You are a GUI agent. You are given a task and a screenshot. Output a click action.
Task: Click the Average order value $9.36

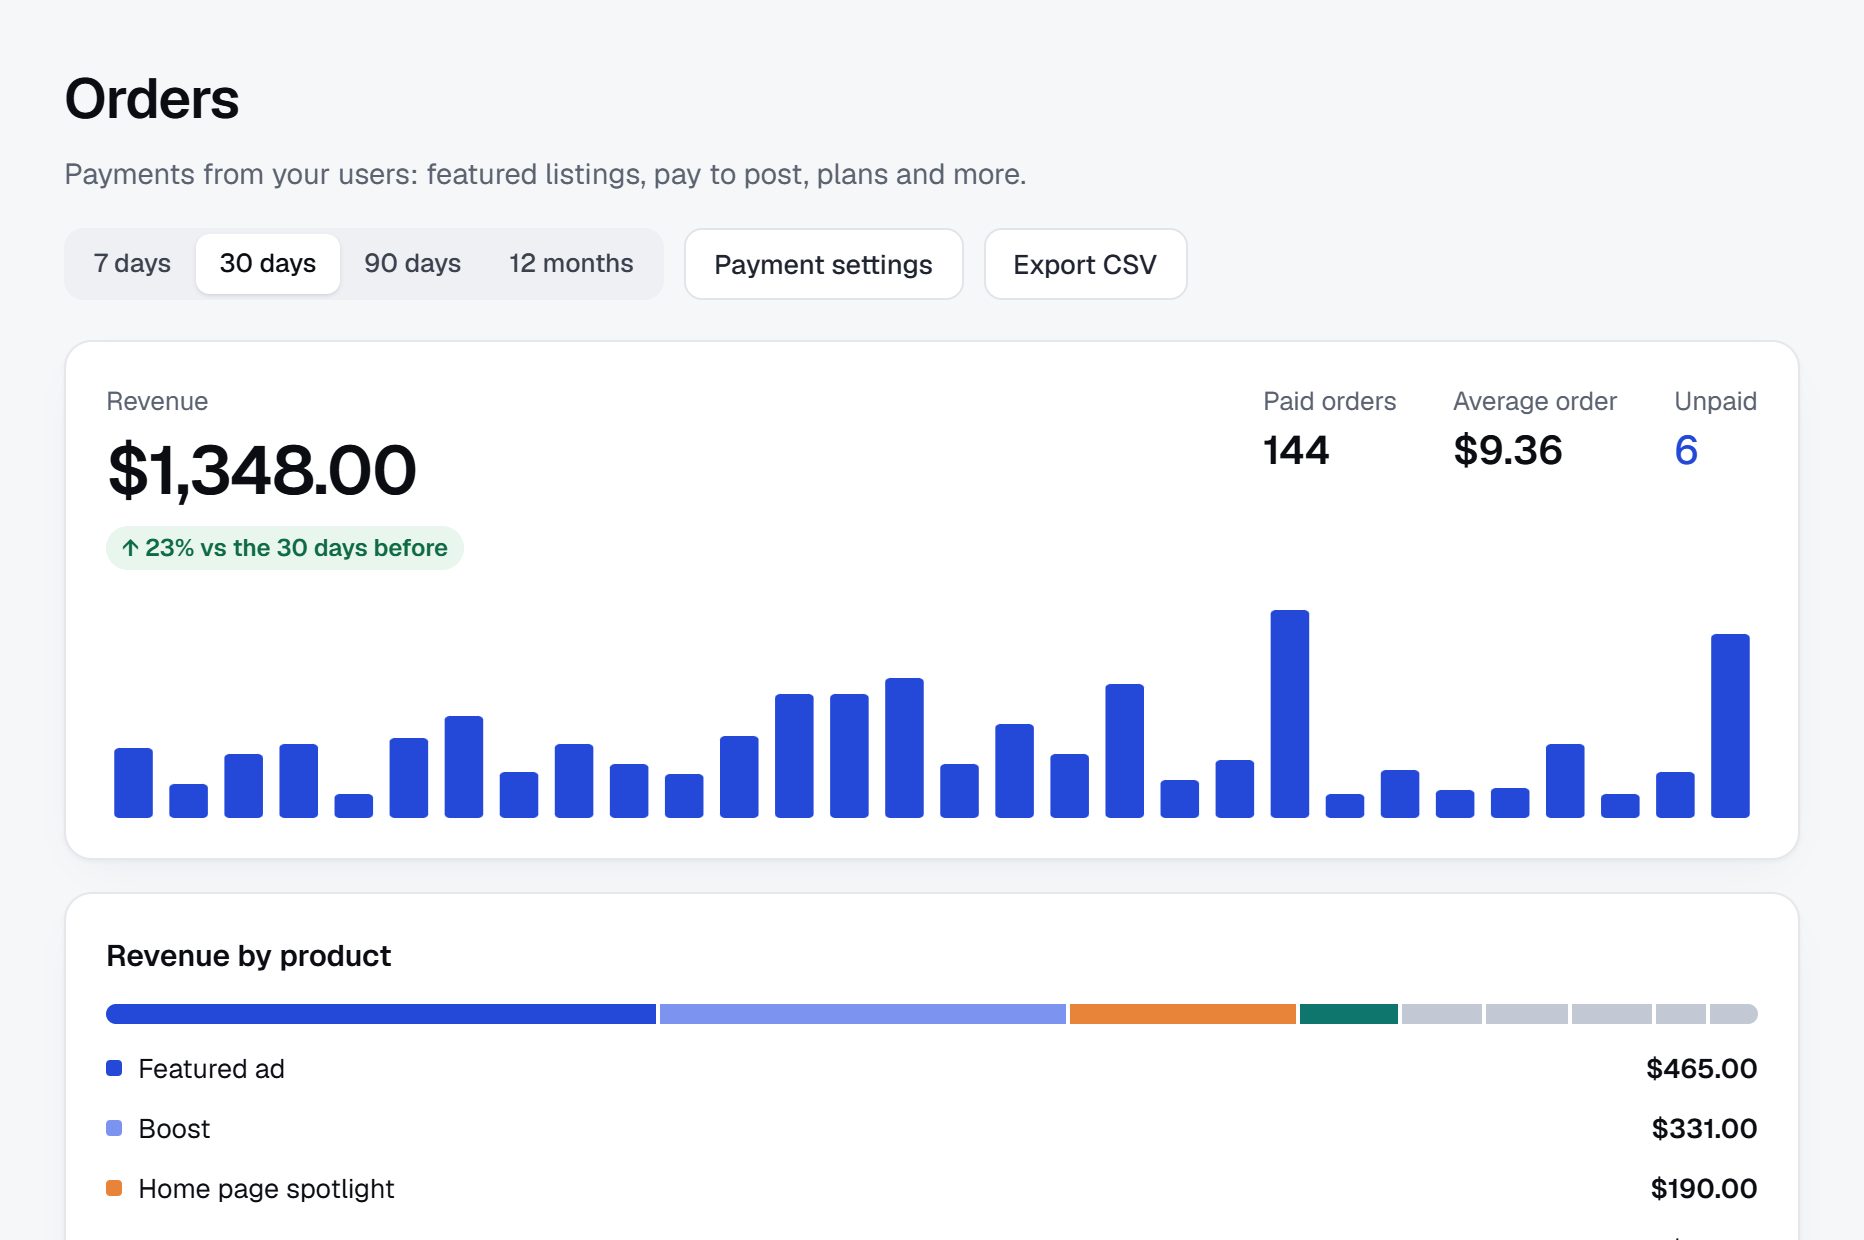click(x=1508, y=450)
